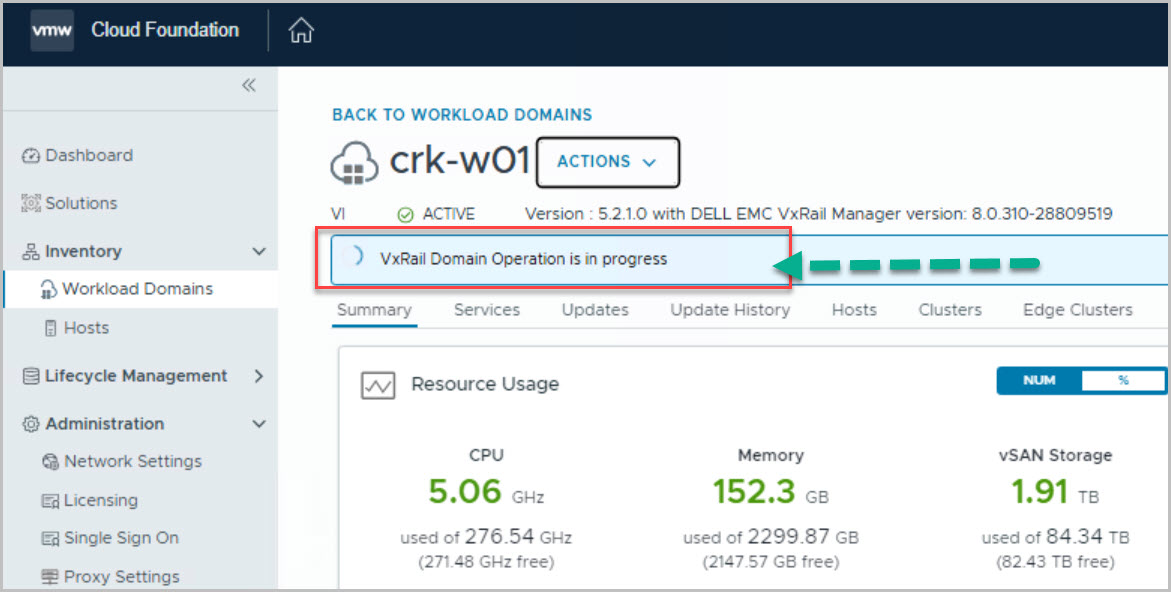Switch to the Clusters tab
This screenshot has height=592, width=1171.
[x=950, y=310]
